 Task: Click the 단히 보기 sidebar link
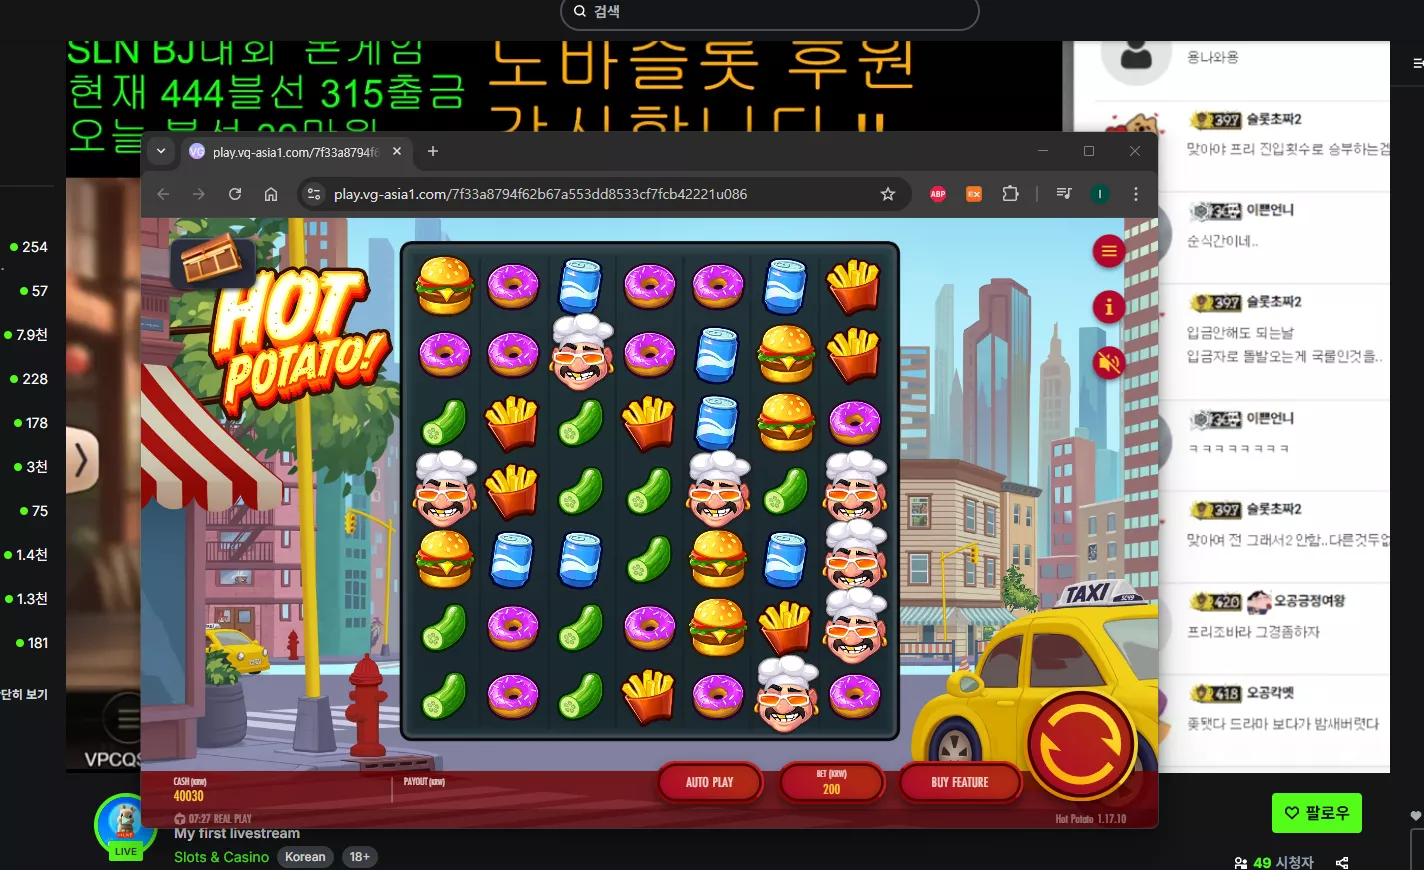click(x=24, y=694)
